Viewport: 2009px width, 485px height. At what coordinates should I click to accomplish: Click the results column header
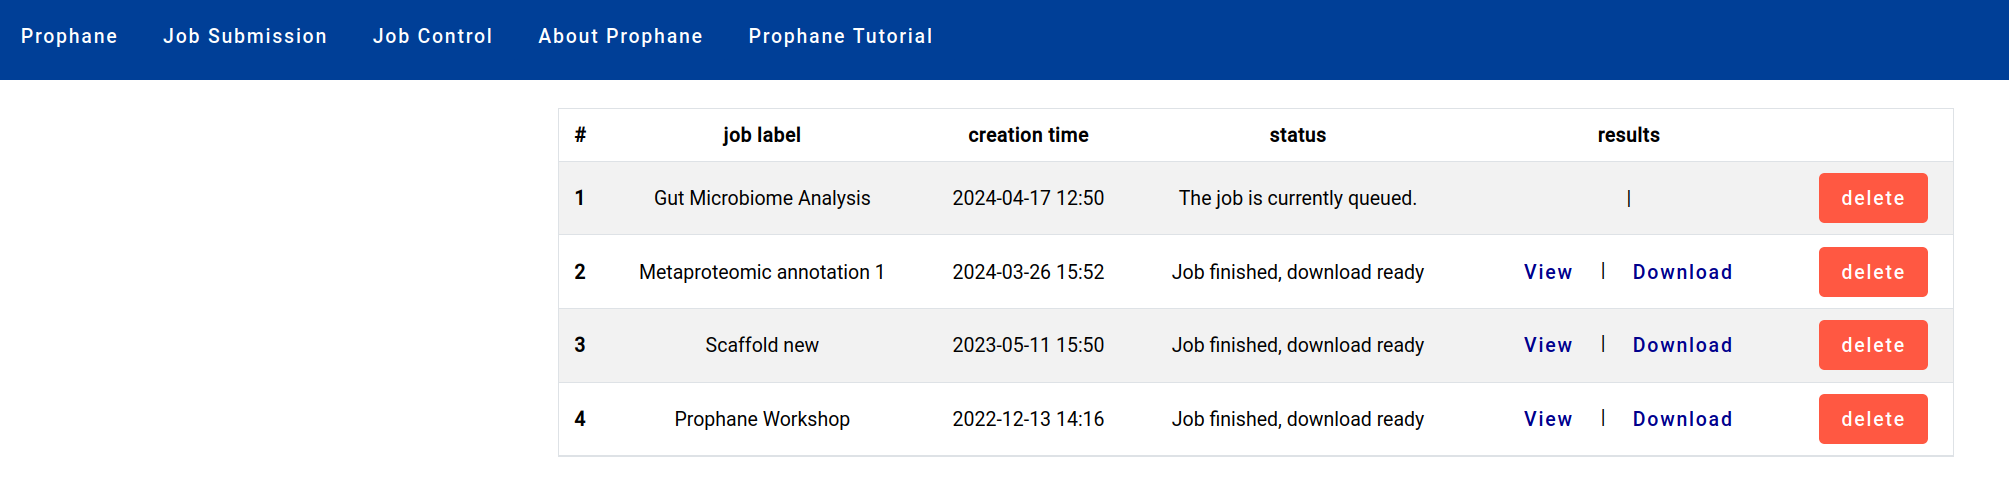coord(1628,135)
